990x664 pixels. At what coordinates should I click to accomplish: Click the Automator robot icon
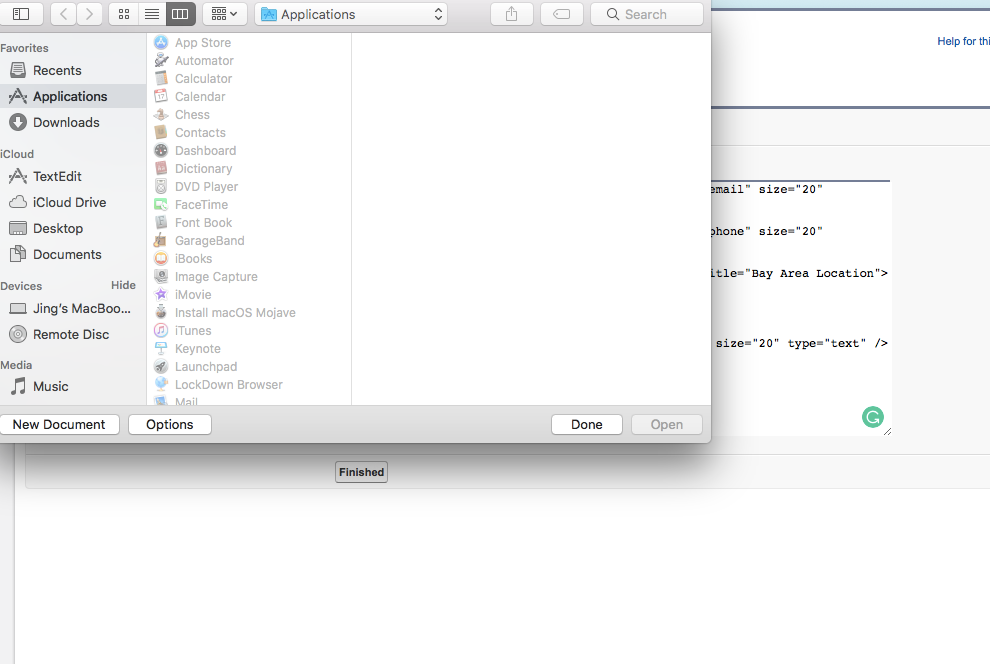tap(161, 61)
